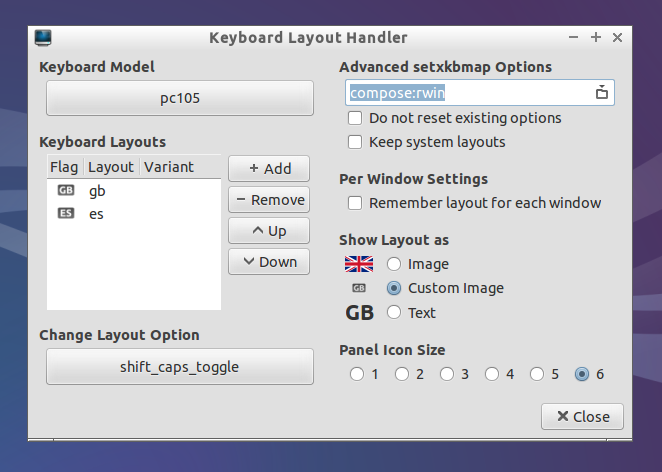Click the UK flag image preview

358,264
